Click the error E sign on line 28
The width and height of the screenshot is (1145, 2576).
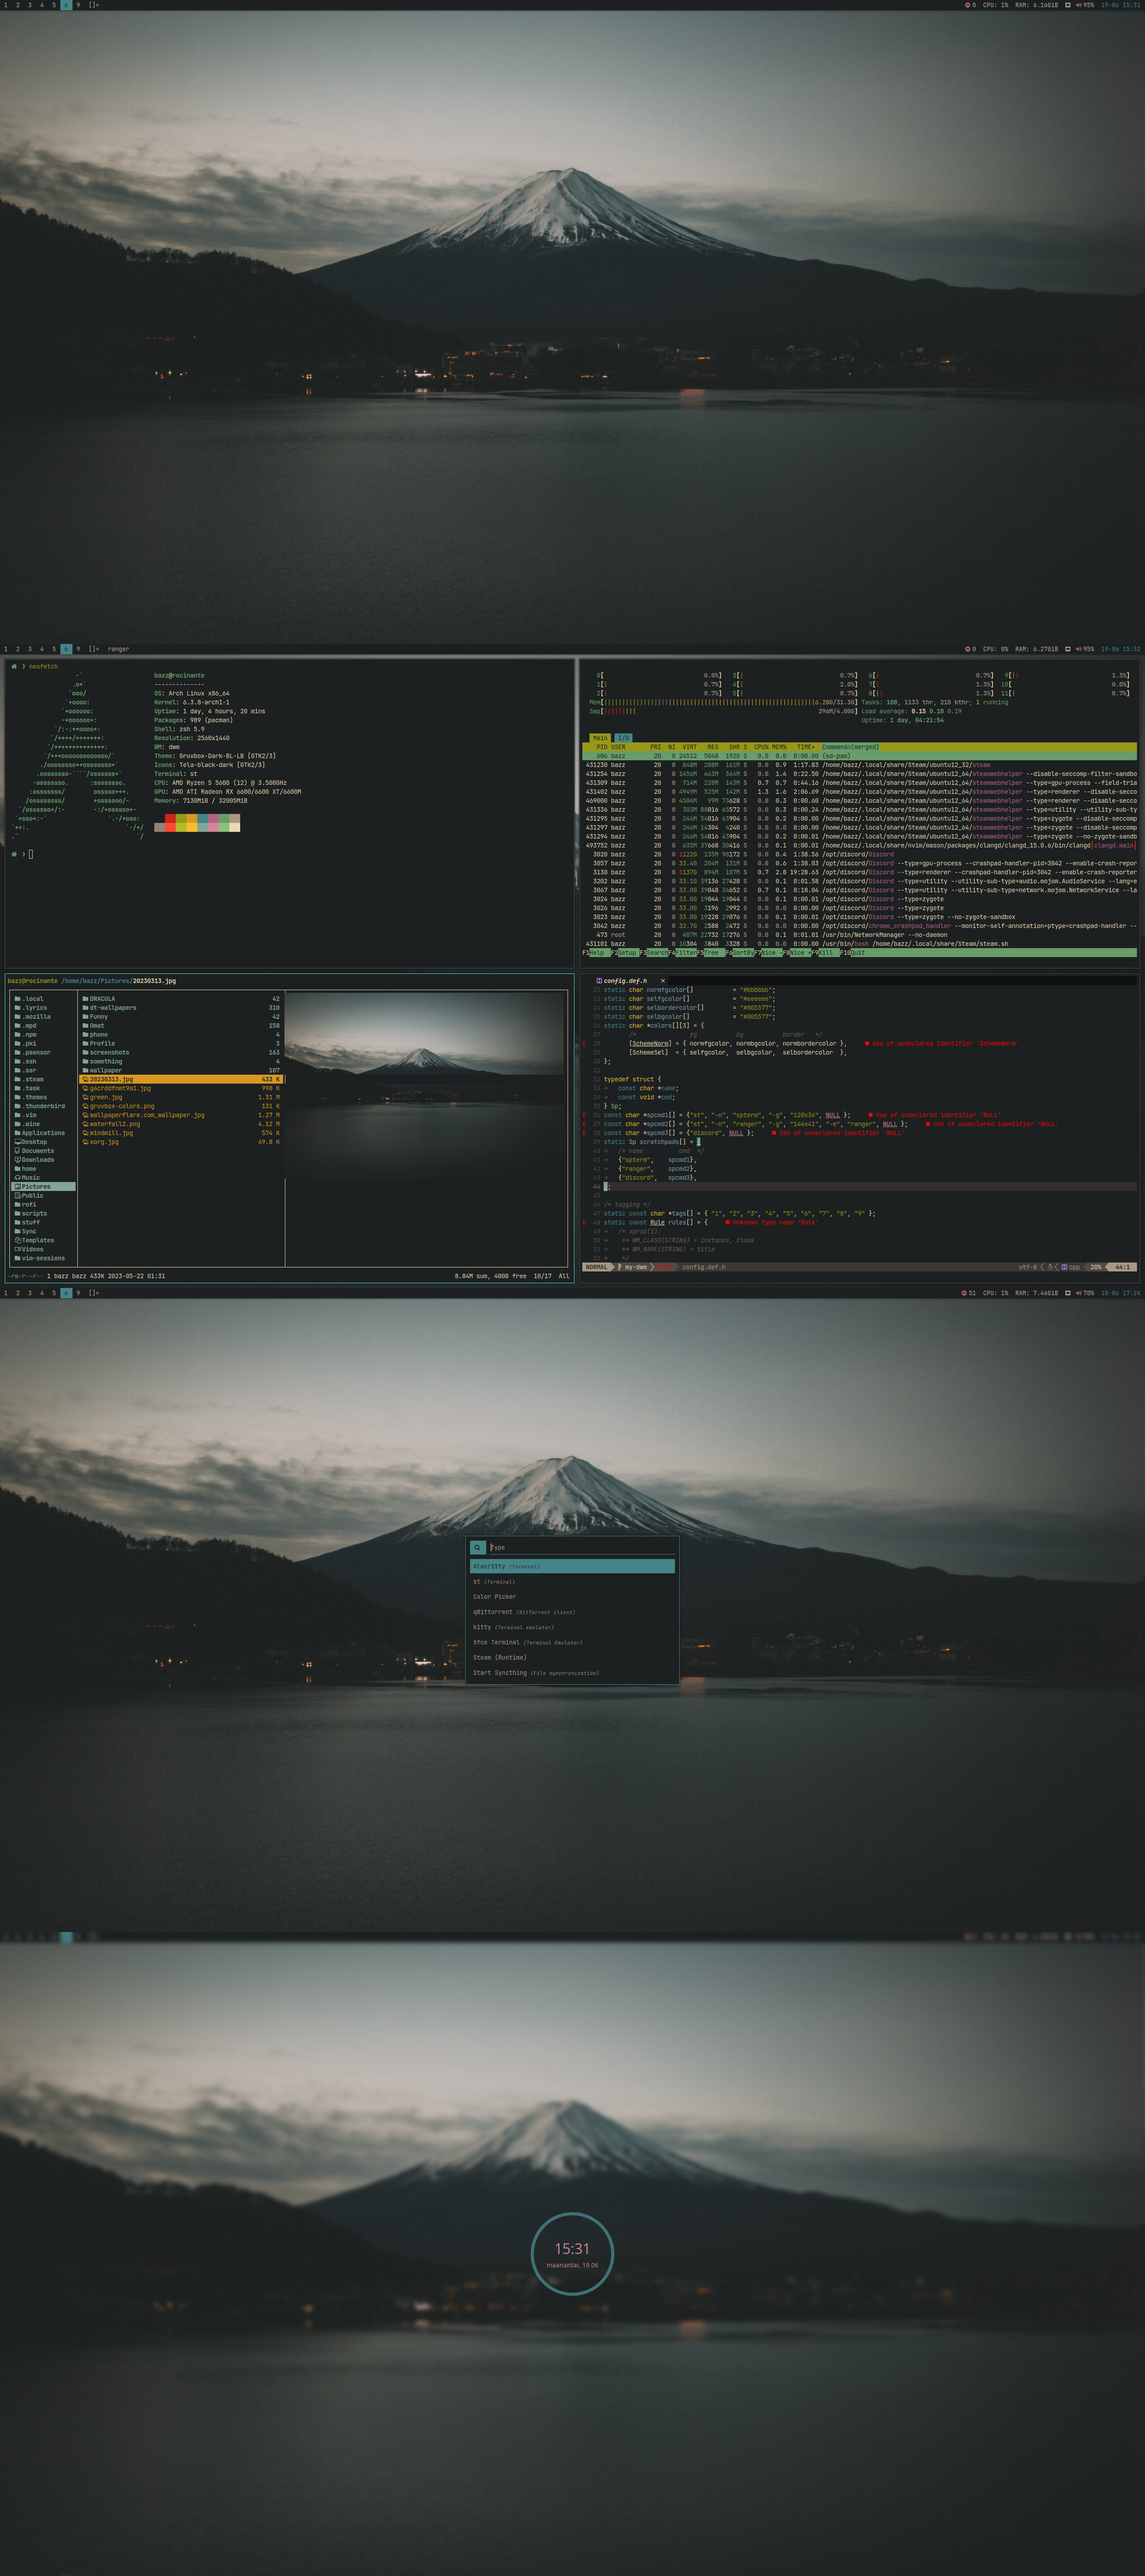(585, 1044)
